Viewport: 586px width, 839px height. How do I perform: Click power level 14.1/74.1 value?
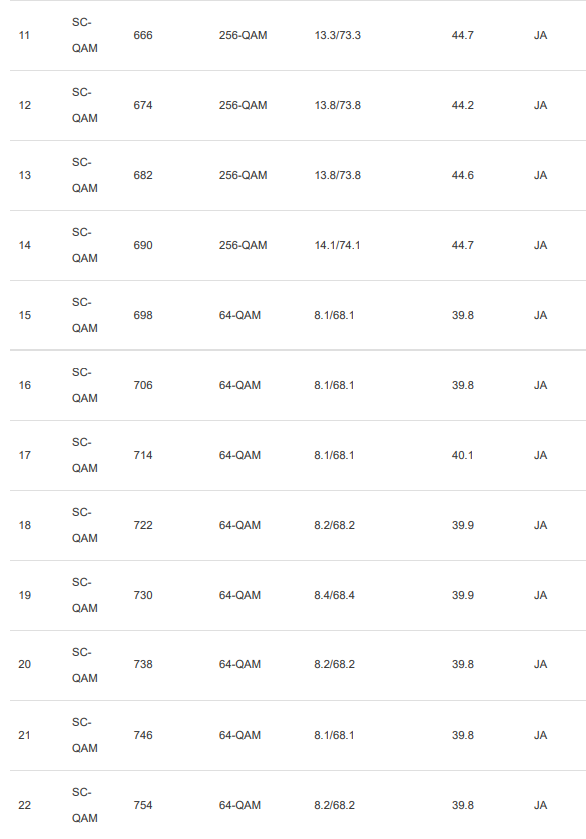[x=337, y=246]
